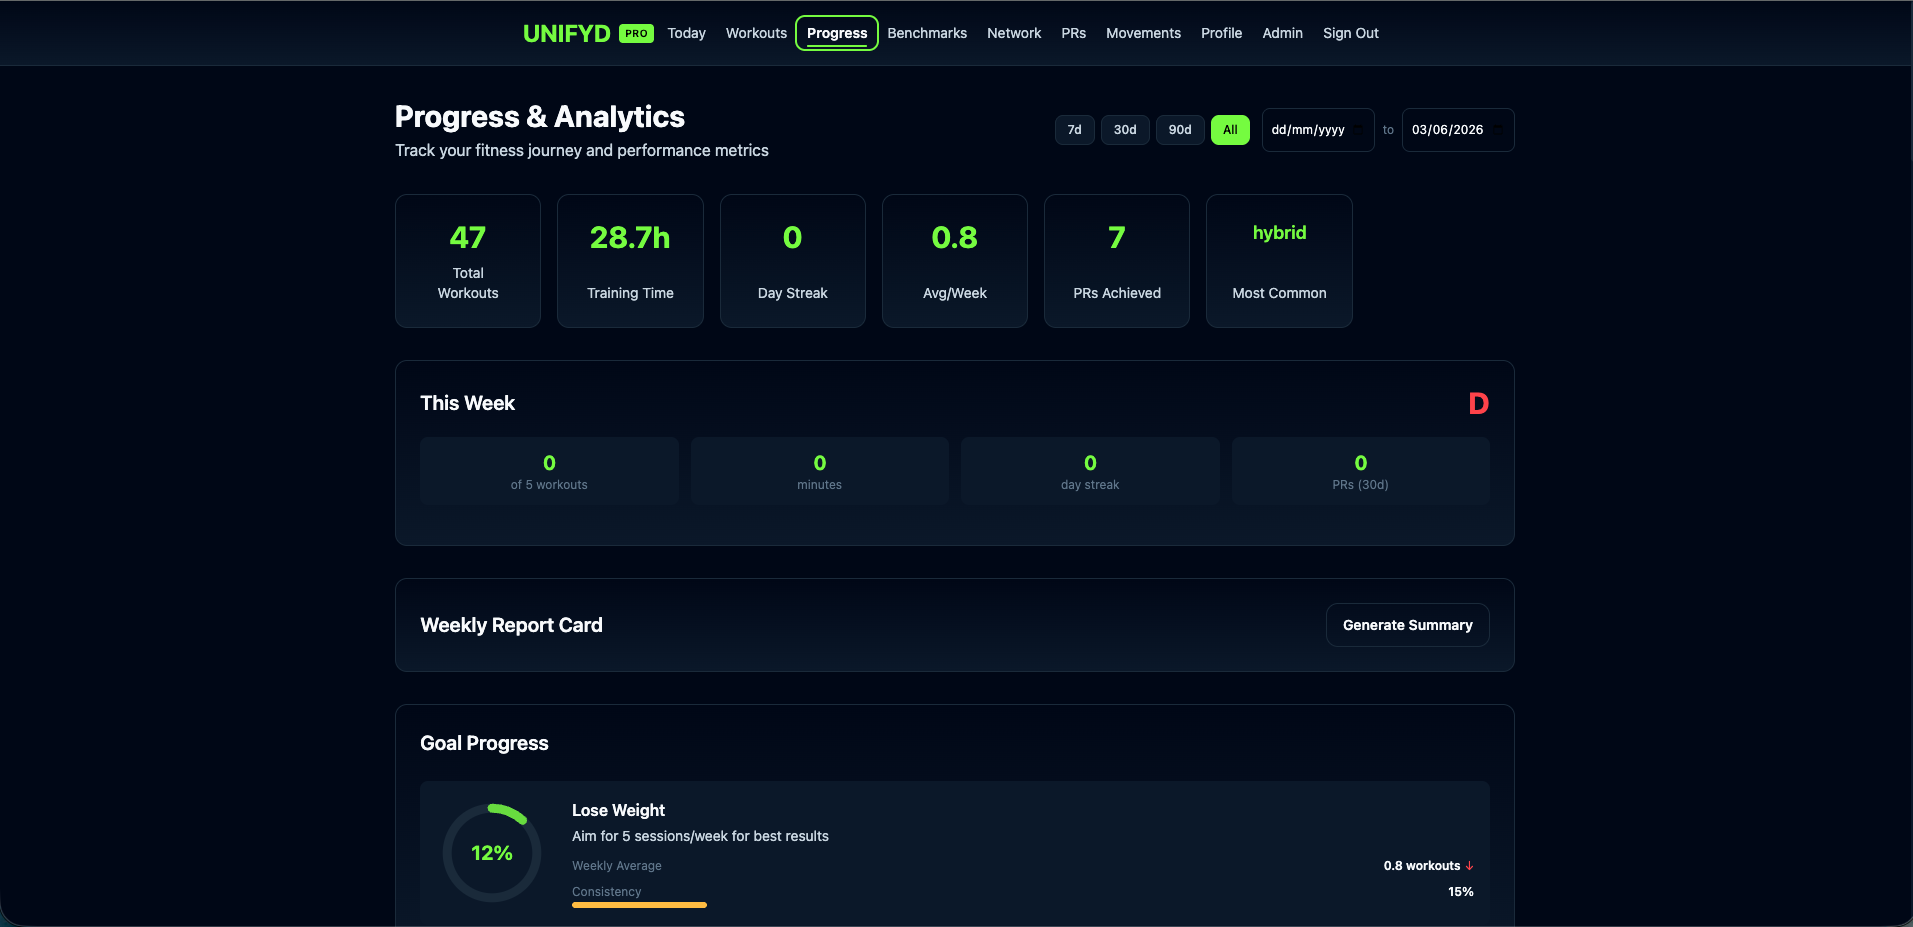This screenshot has width=1913, height=927.
Task: Click the 12% circular progress ring
Action: 492,853
